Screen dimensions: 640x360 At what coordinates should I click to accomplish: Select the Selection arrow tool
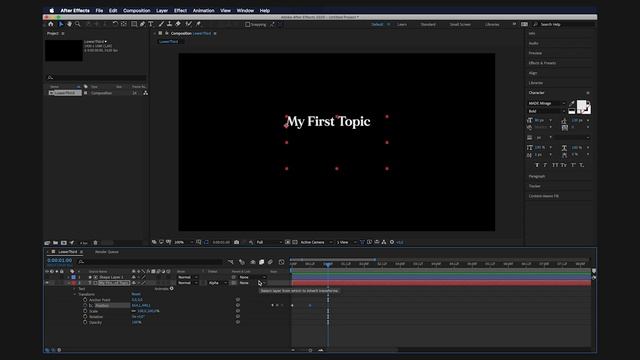[61, 24]
